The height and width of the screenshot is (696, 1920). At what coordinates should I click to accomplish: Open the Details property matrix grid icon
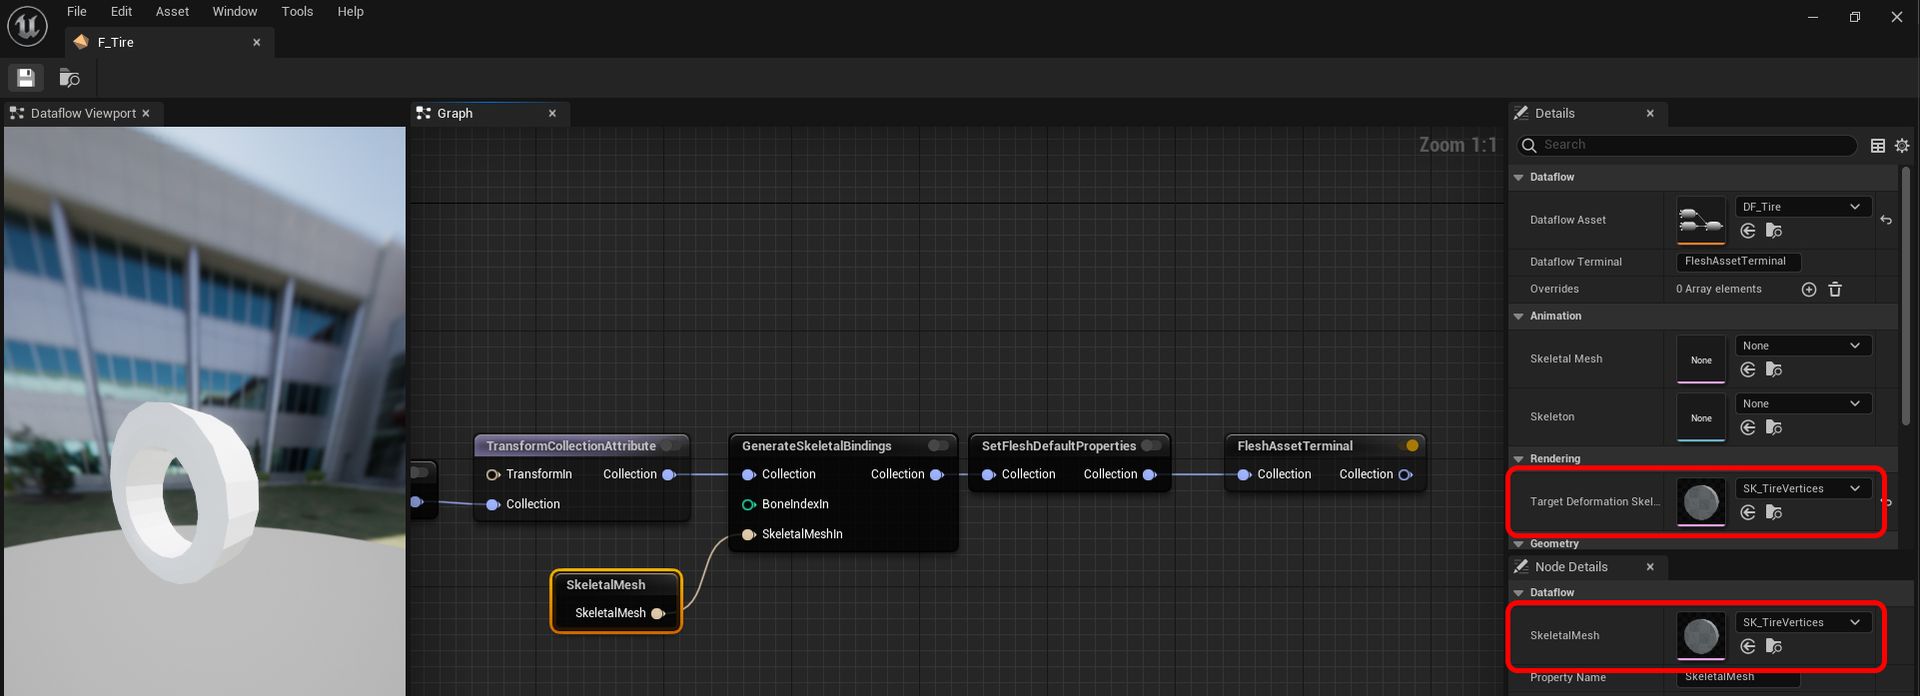(x=1878, y=146)
